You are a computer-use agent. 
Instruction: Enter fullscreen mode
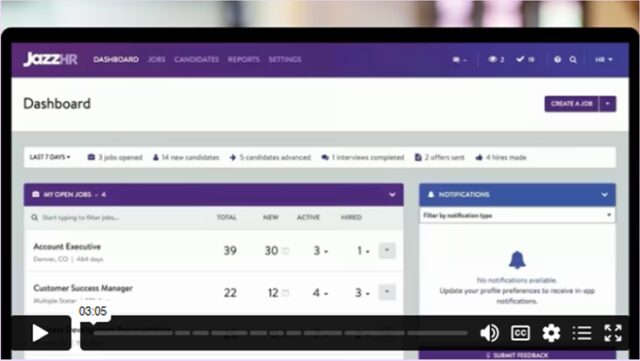pos(613,333)
